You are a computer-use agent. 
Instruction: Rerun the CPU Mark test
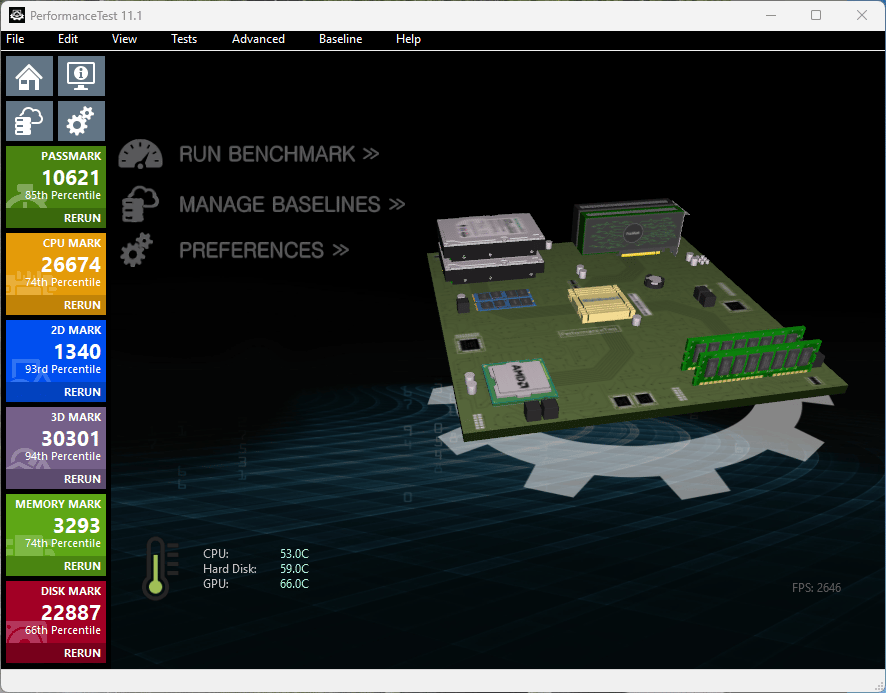click(82, 305)
